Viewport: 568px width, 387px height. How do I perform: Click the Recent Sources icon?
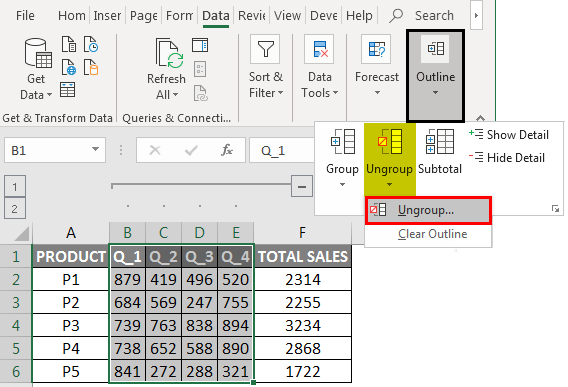pos(91,44)
